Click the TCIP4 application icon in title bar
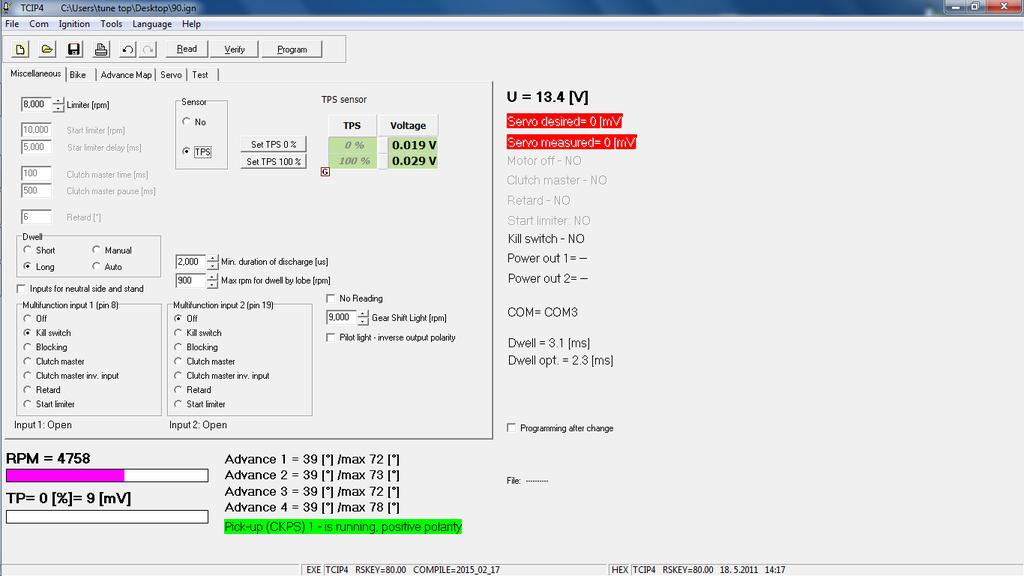 pos(10,7)
